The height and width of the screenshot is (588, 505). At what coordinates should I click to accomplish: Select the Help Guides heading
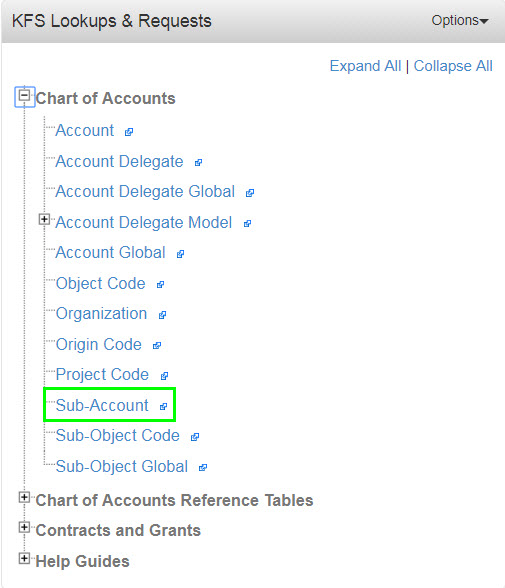[x=82, y=561]
